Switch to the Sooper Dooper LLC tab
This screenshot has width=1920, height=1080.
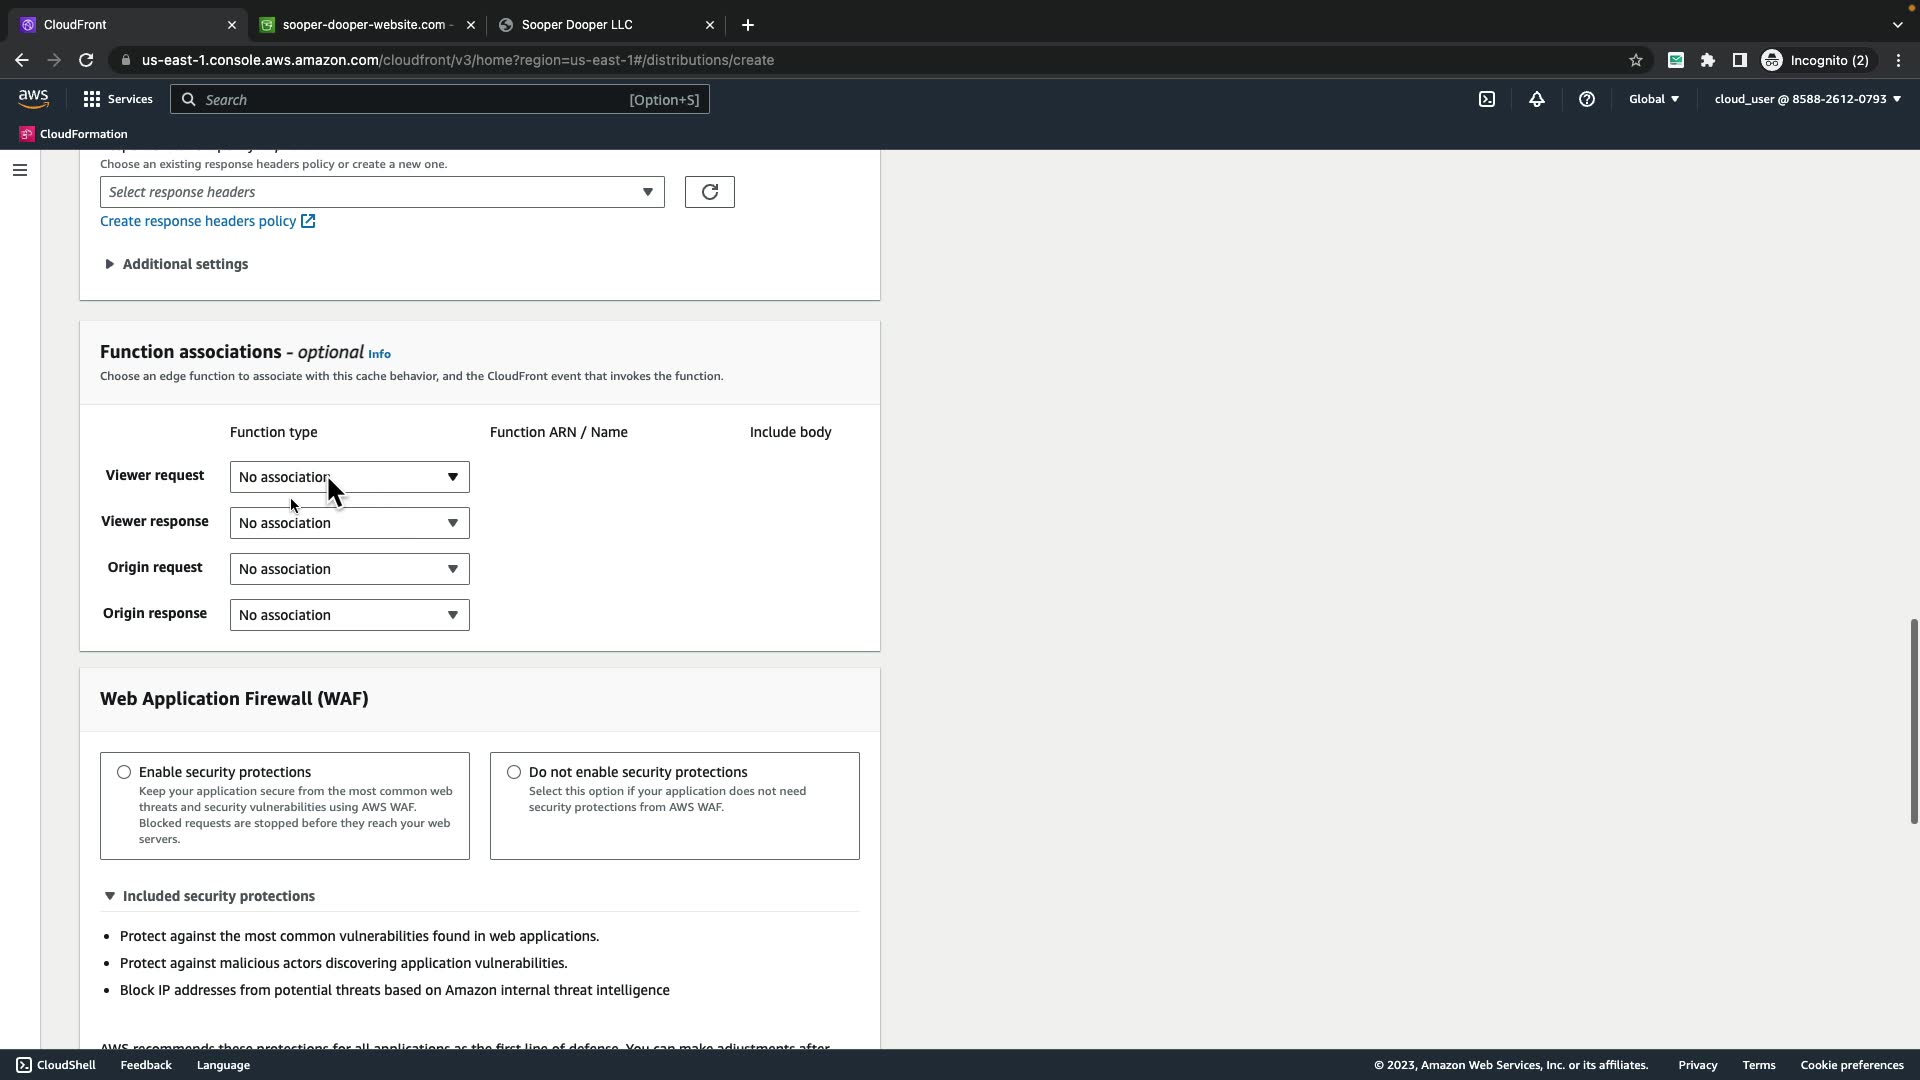click(x=577, y=25)
